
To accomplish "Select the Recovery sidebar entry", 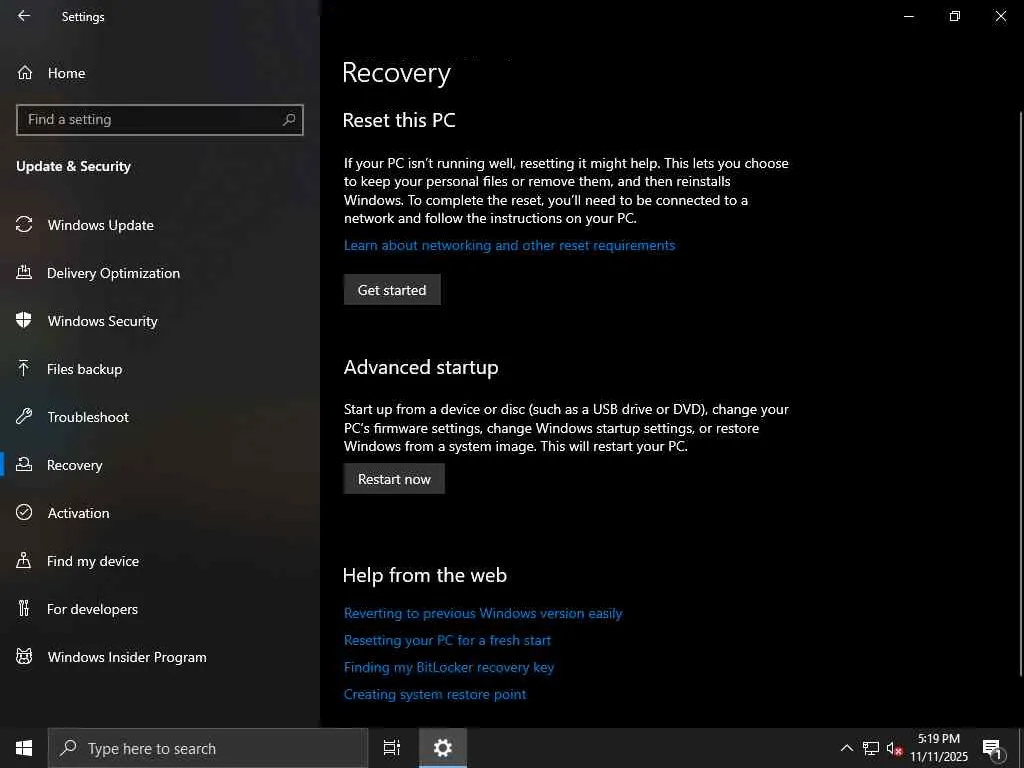I will click(x=74, y=465).
